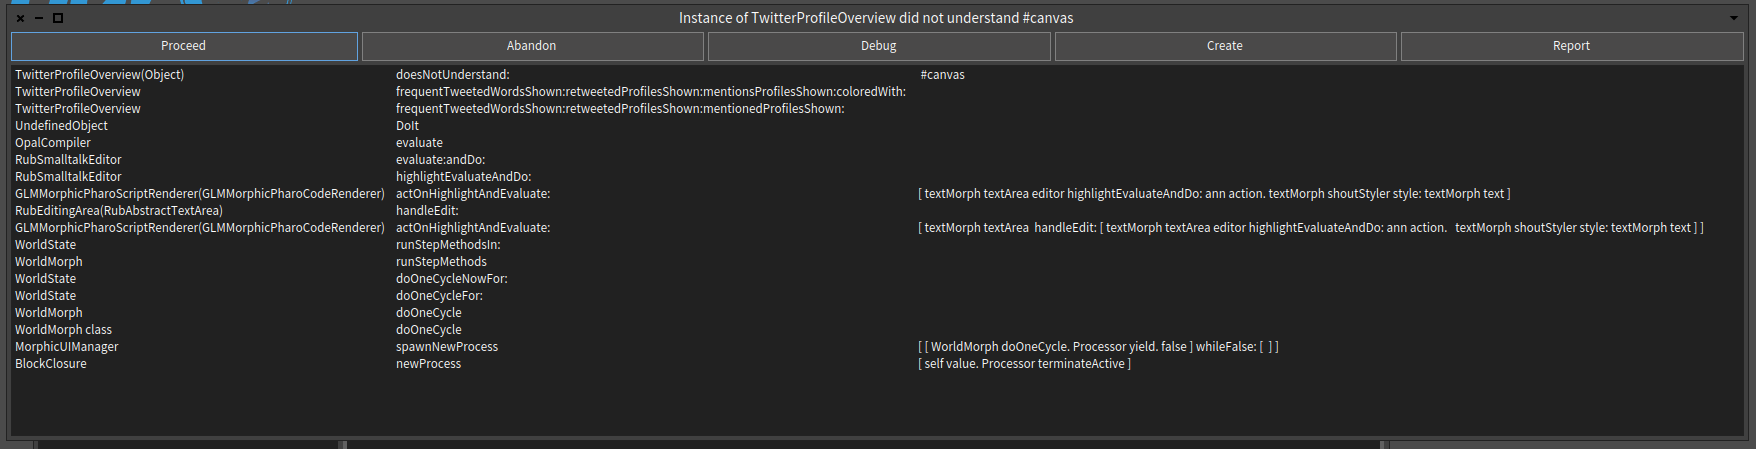This screenshot has height=449, width=1756.
Task: Click the Create button
Action: [1225, 46]
